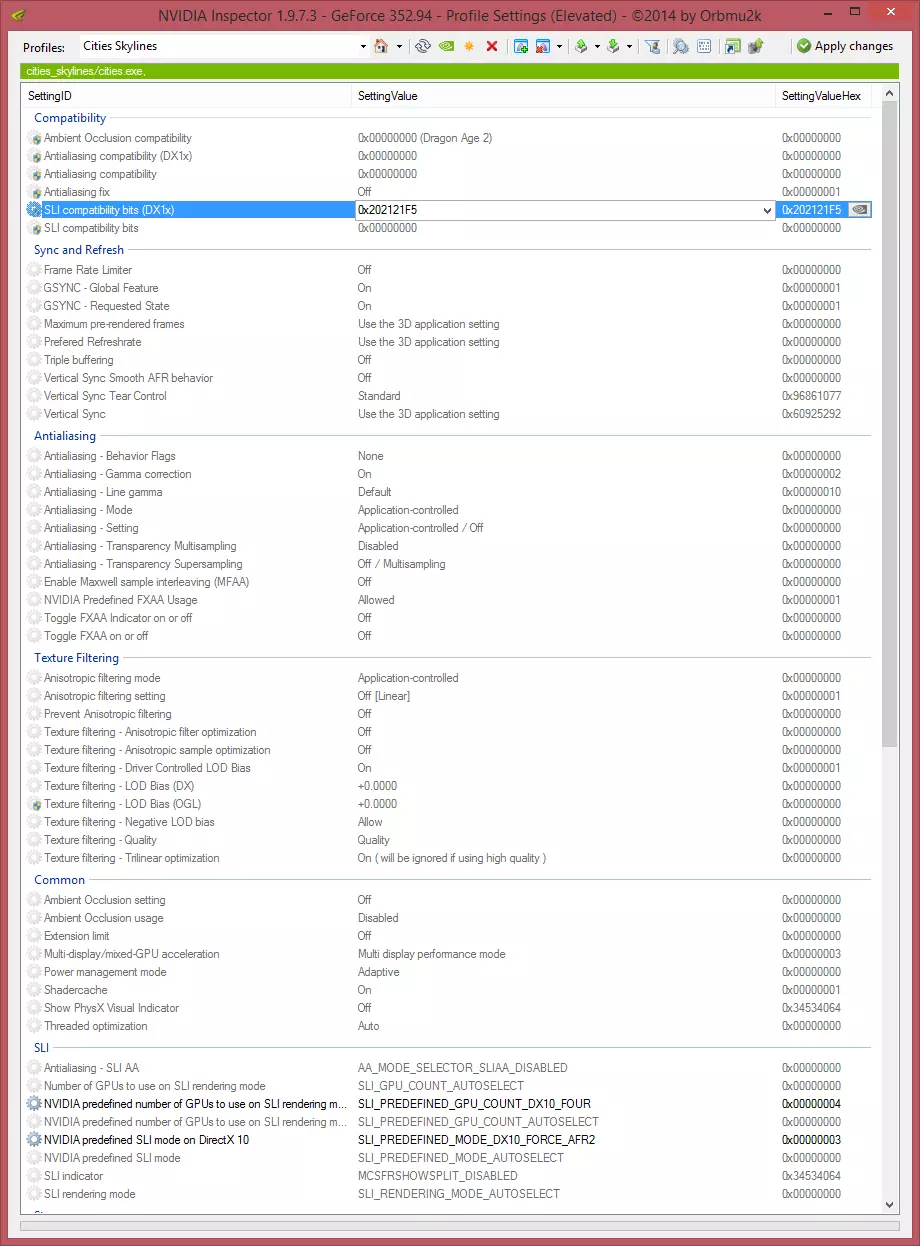
Task: Click the gear icon of NVIDIA predefined SLI mode on DirectX 10
Action: (35, 1140)
